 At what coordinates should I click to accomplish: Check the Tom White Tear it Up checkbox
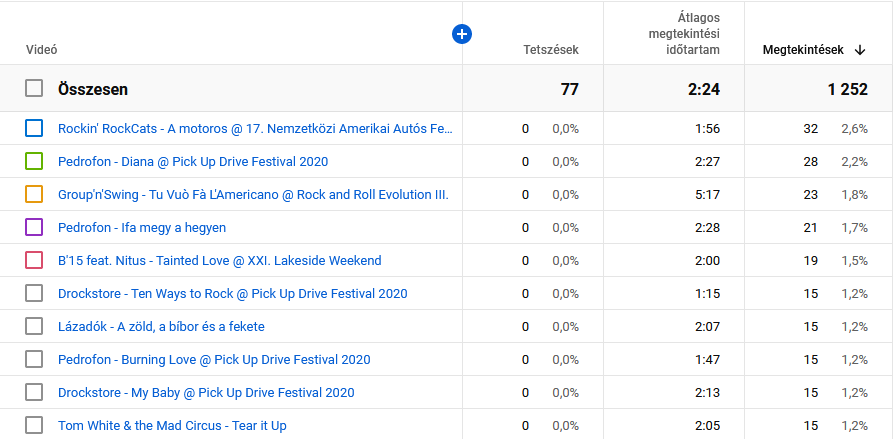tap(34, 425)
